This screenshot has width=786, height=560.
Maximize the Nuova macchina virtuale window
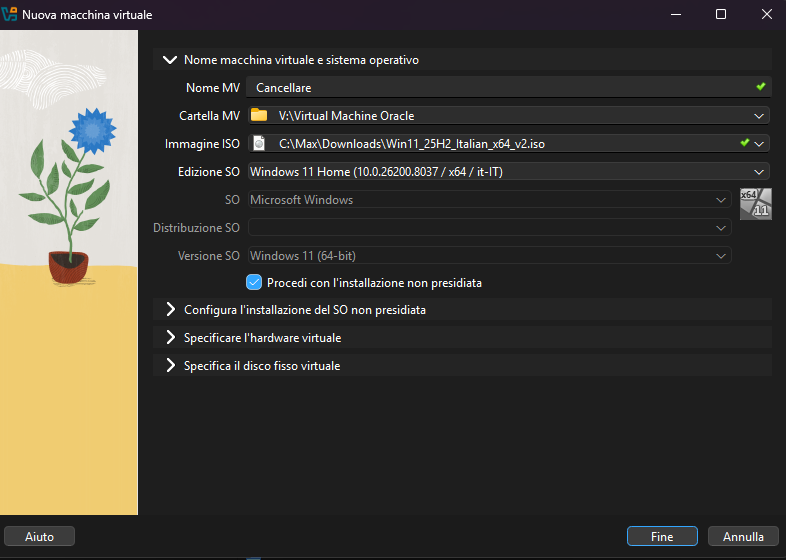720,14
